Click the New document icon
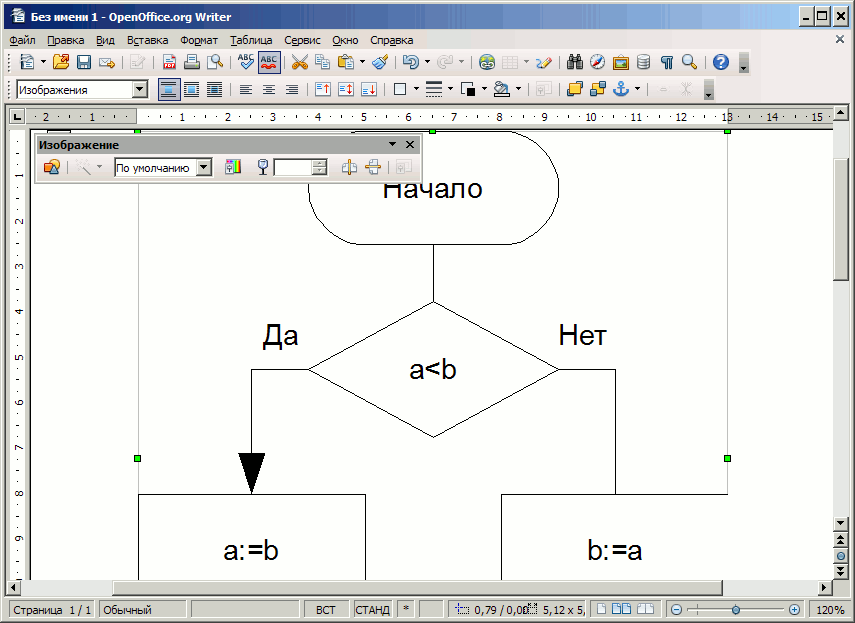 tap(27, 62)
